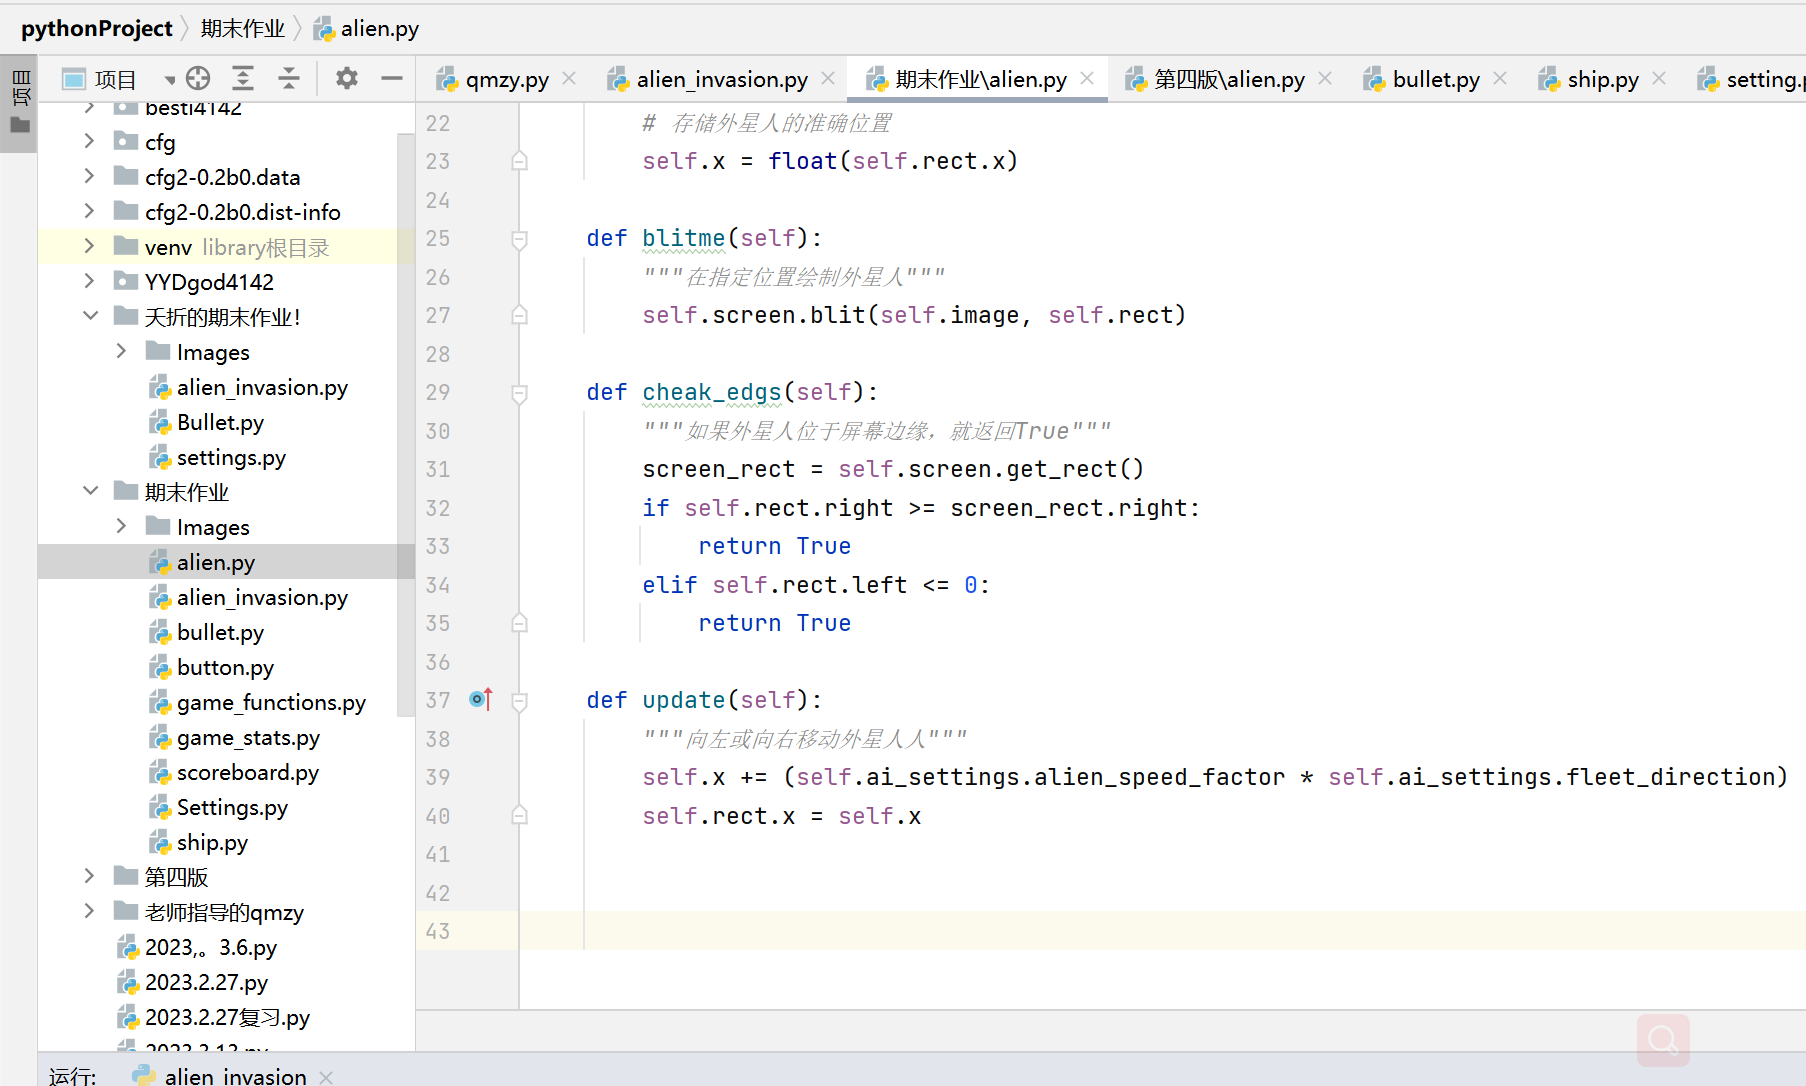
Task: Switch to the 第四版\alien.py tab
Action: pos(1229,79)
